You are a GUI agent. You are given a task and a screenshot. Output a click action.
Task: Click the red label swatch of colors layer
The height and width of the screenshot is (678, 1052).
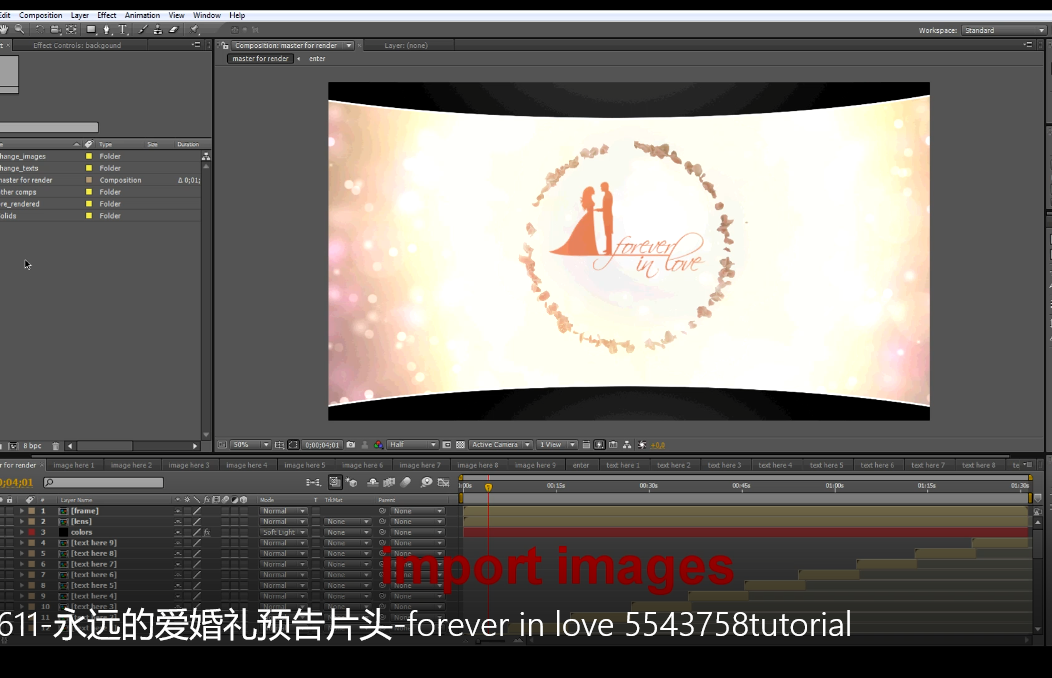coord(31,533)
